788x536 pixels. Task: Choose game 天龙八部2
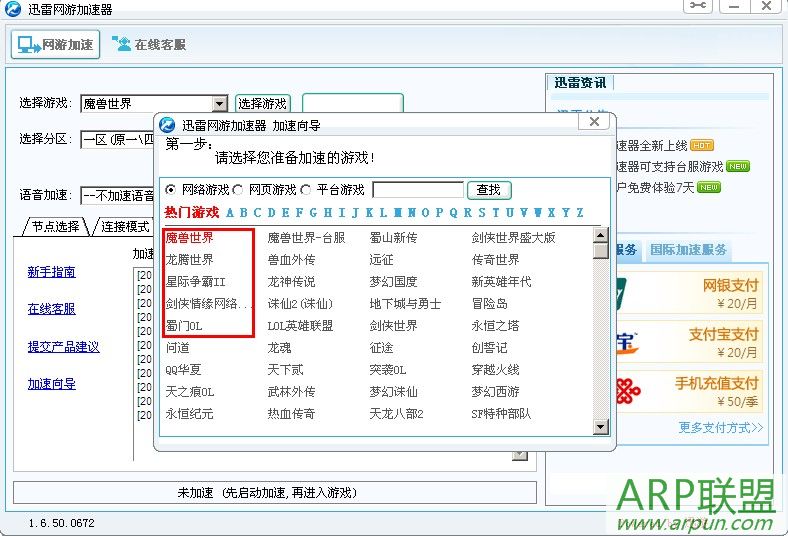(397, 414)
